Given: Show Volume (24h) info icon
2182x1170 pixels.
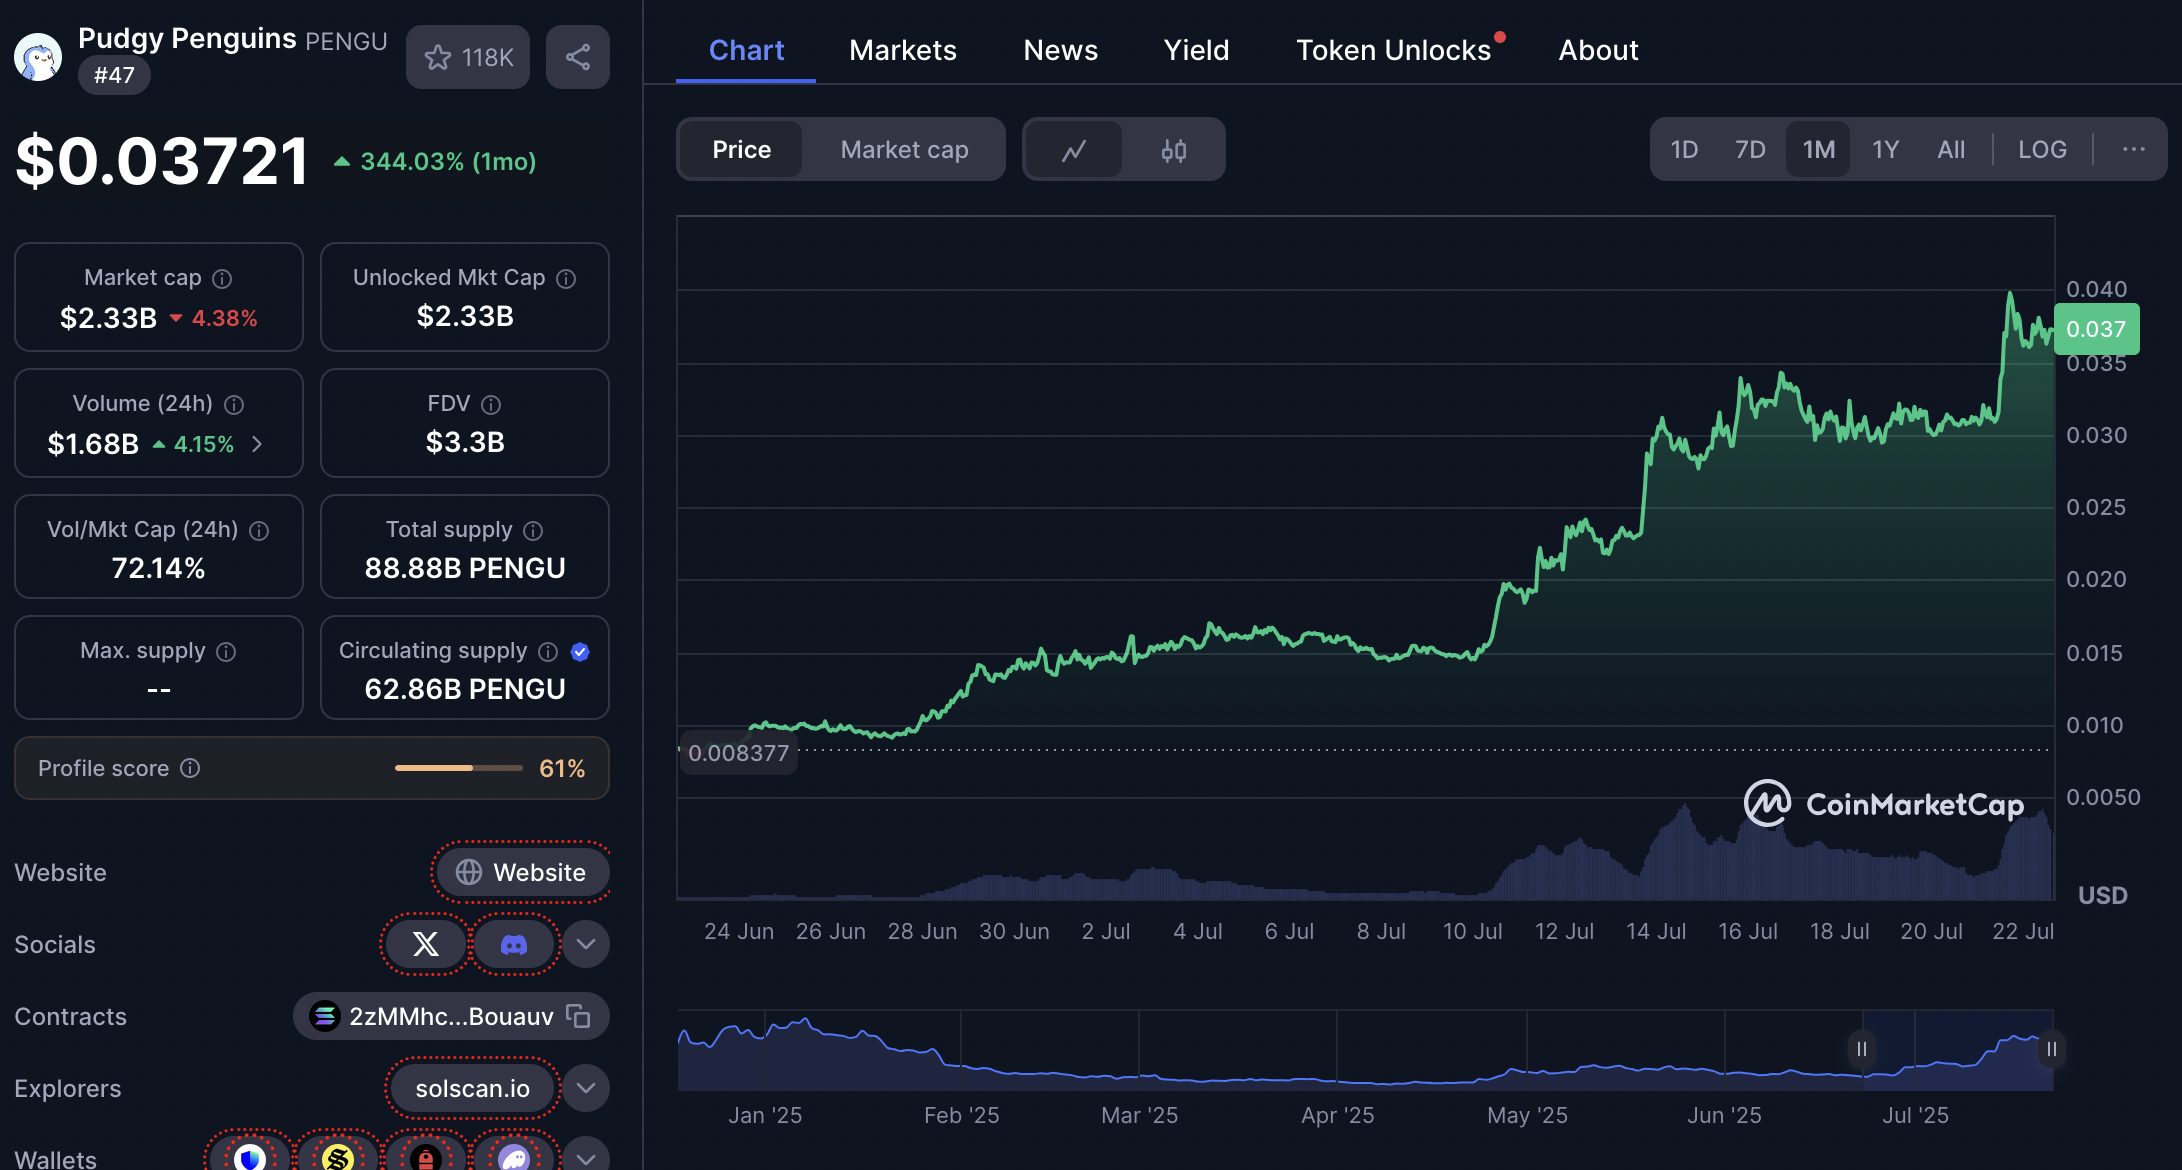Looking at the screenshot, I should pos(234,404).
